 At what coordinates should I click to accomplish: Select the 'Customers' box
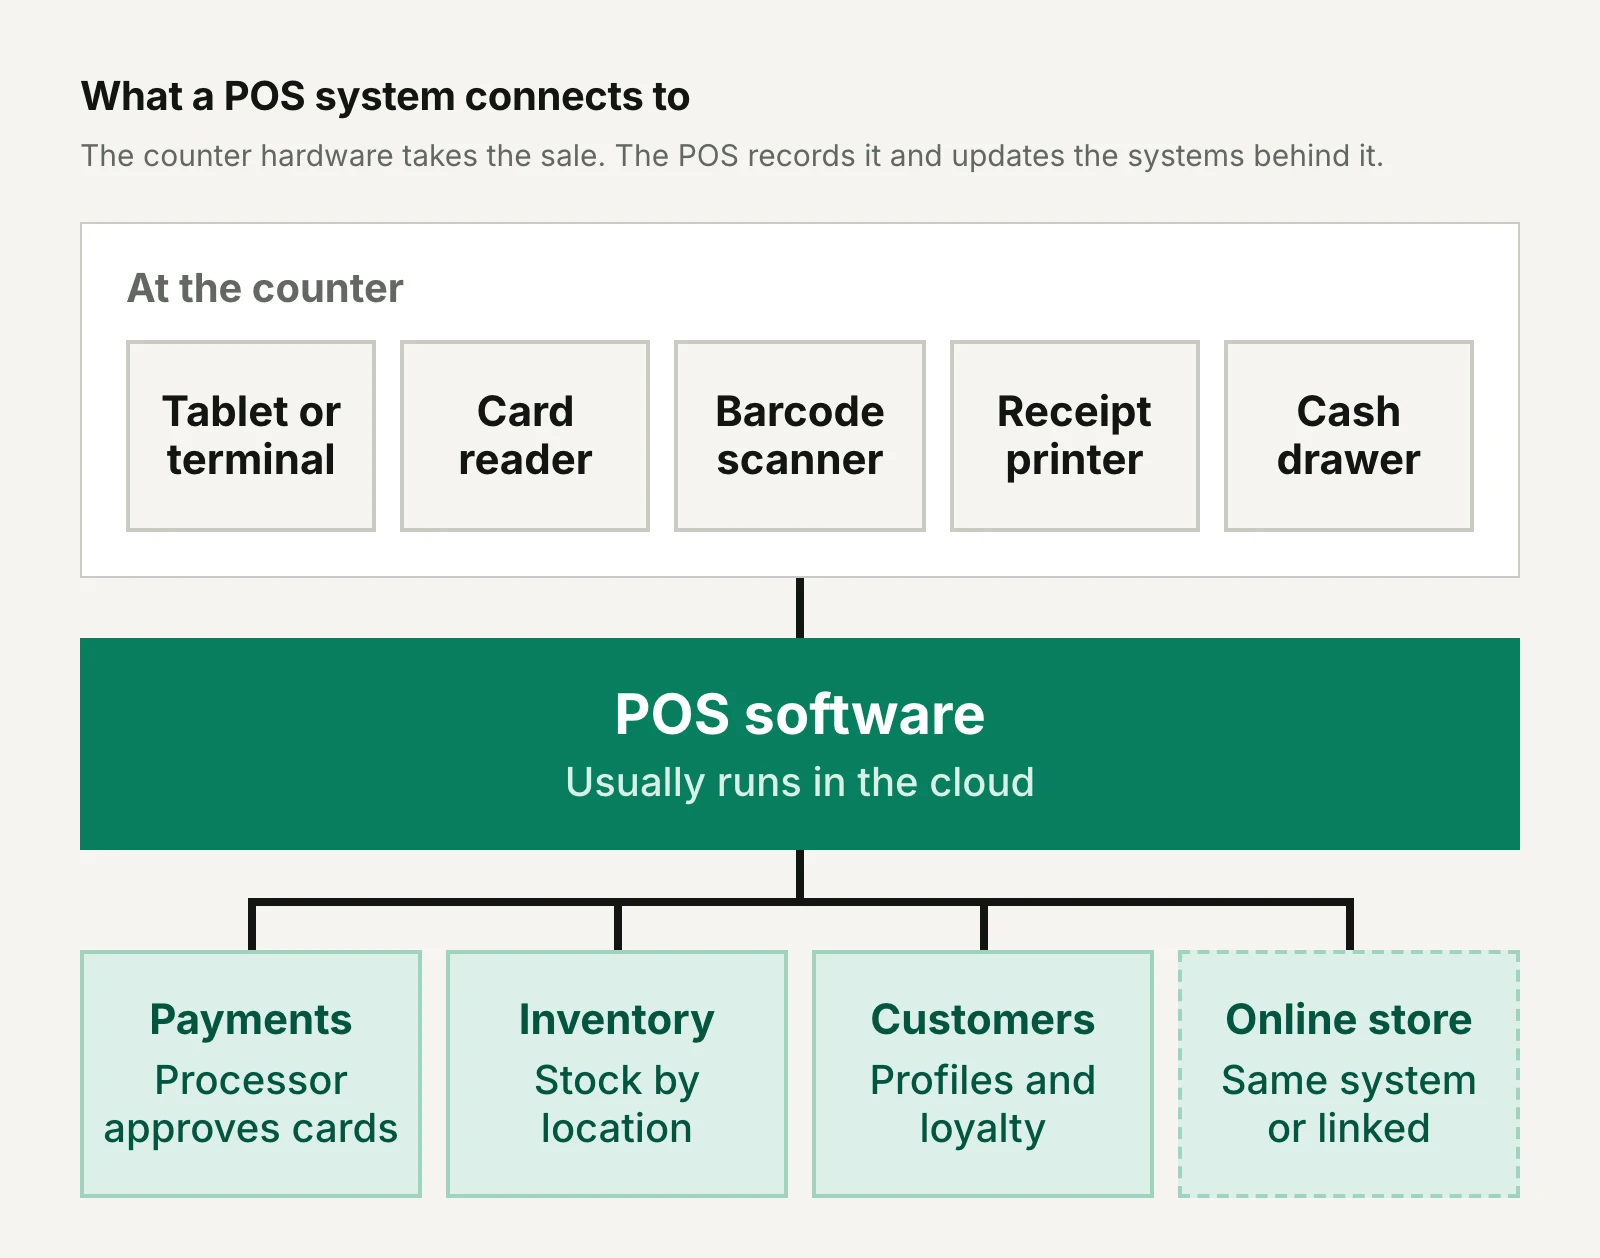tap(983, 1074)
